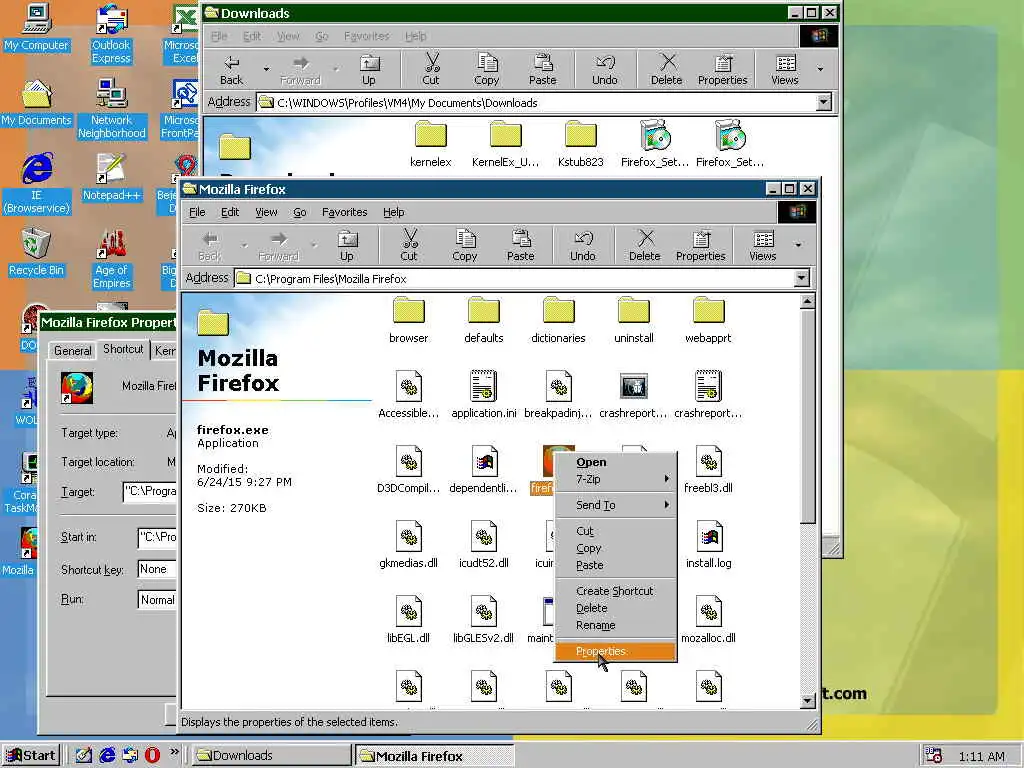Click Undo in the Downloads window toolbar

(605, 69)
